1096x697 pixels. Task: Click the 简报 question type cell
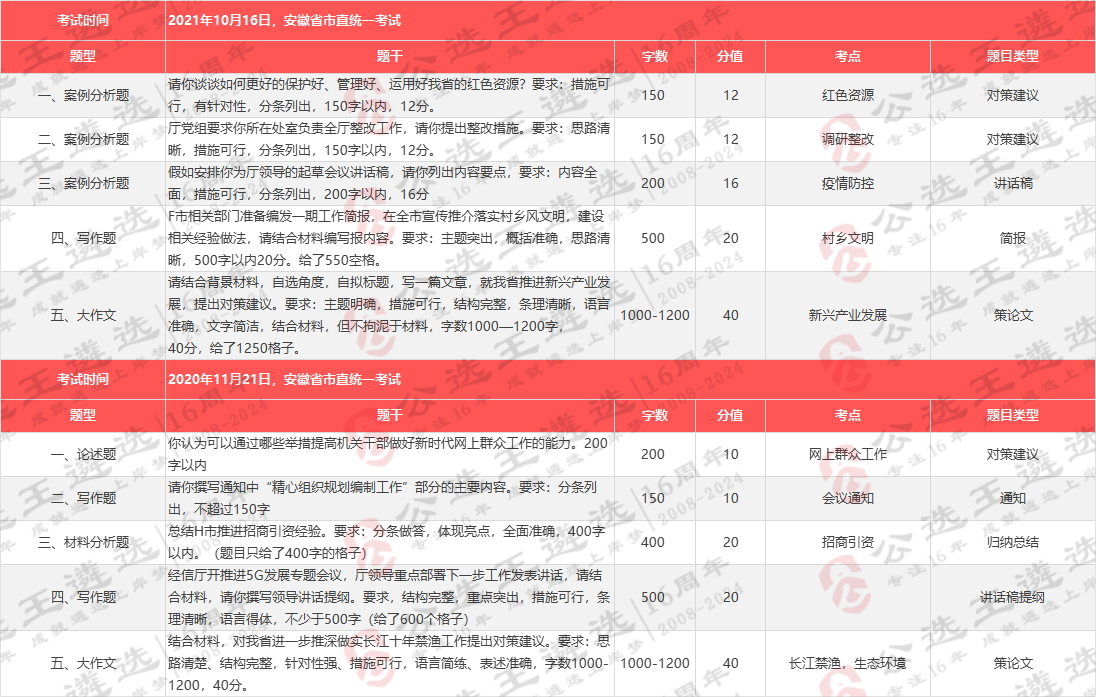tap(1012, 238)
